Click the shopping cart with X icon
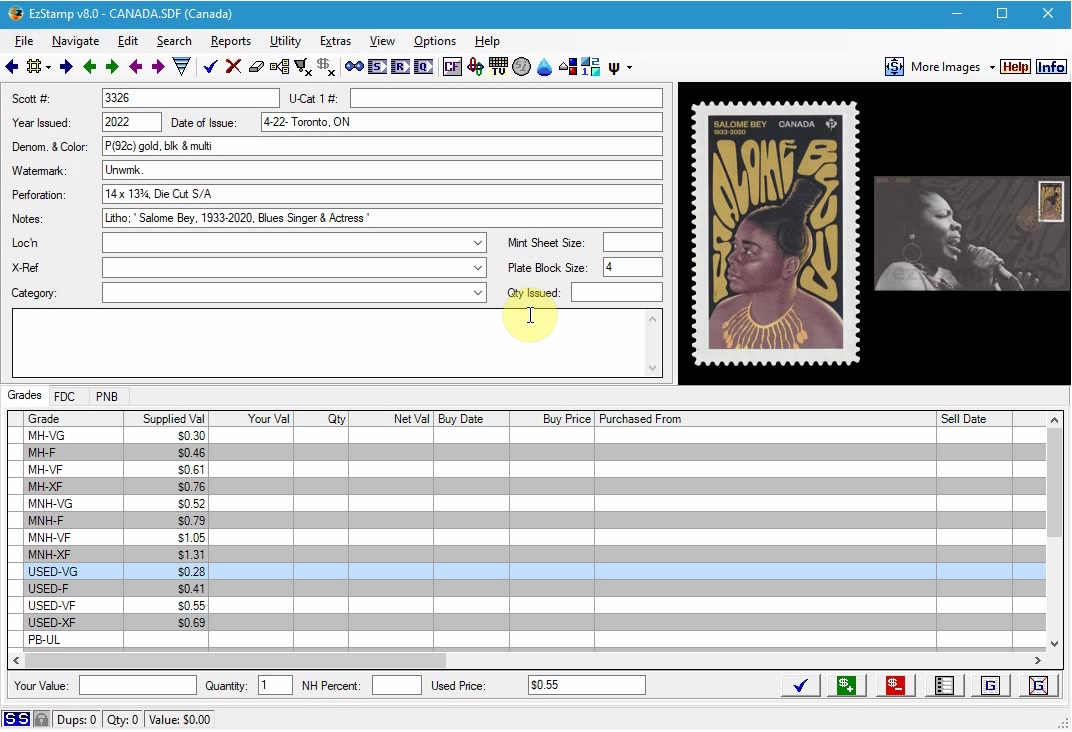This screenshot has height=732, width=1072. [303, 67]
